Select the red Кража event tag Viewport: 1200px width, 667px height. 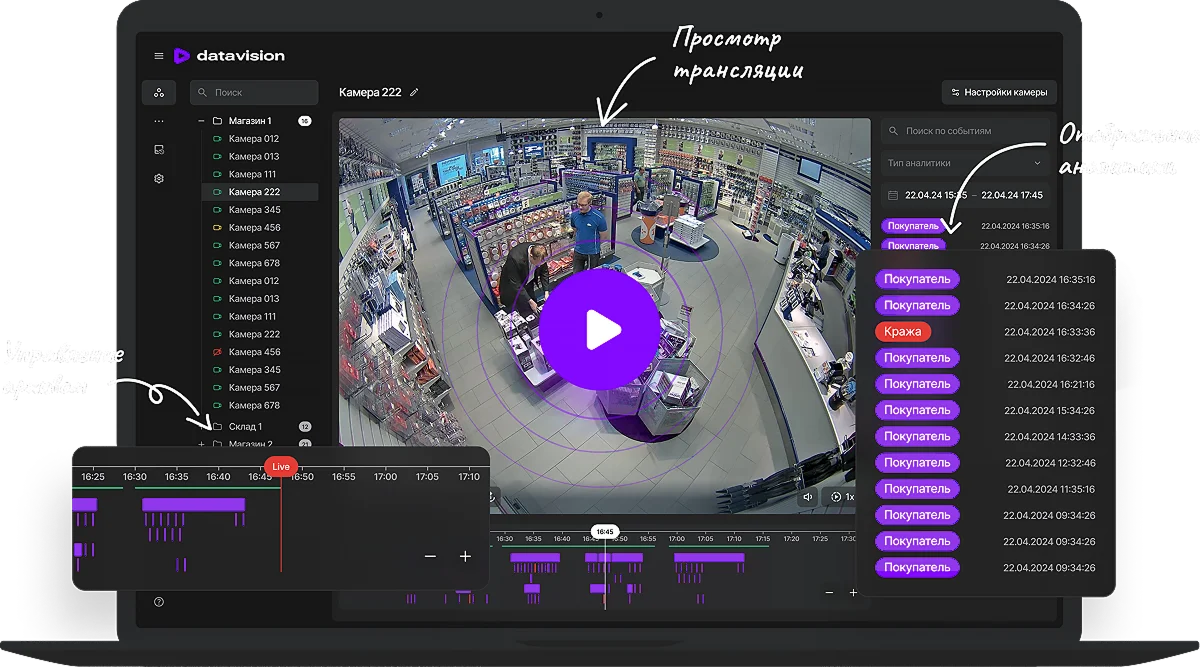click(902, 332)
